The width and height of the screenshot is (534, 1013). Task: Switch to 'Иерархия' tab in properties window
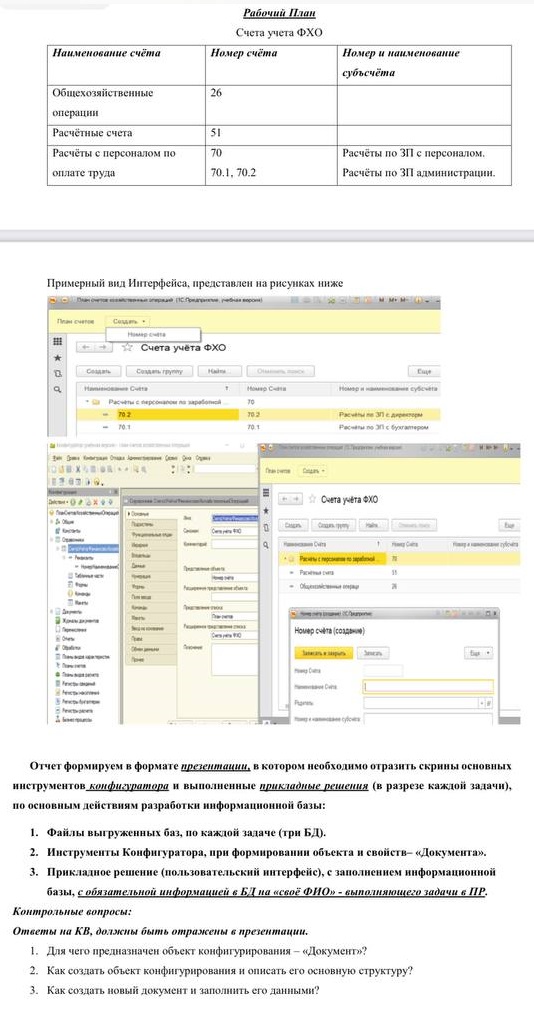pos(149,545)
